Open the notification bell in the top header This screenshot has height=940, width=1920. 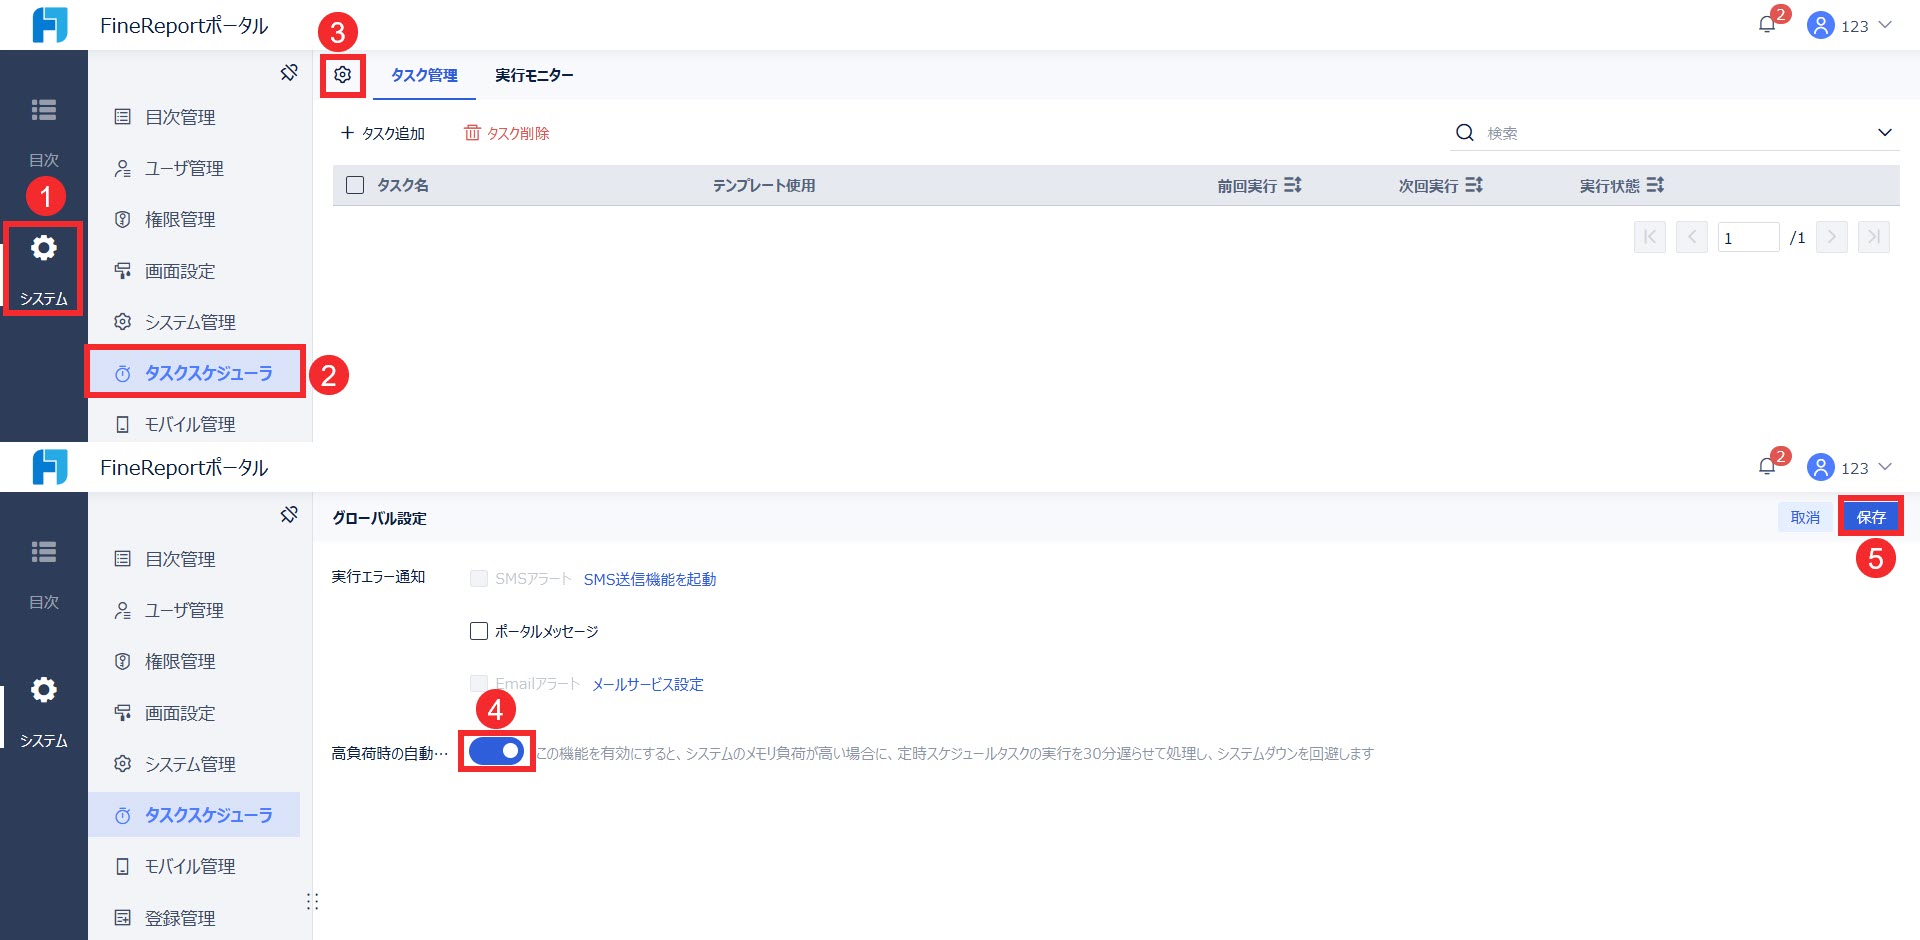(x=1767, y=25)
